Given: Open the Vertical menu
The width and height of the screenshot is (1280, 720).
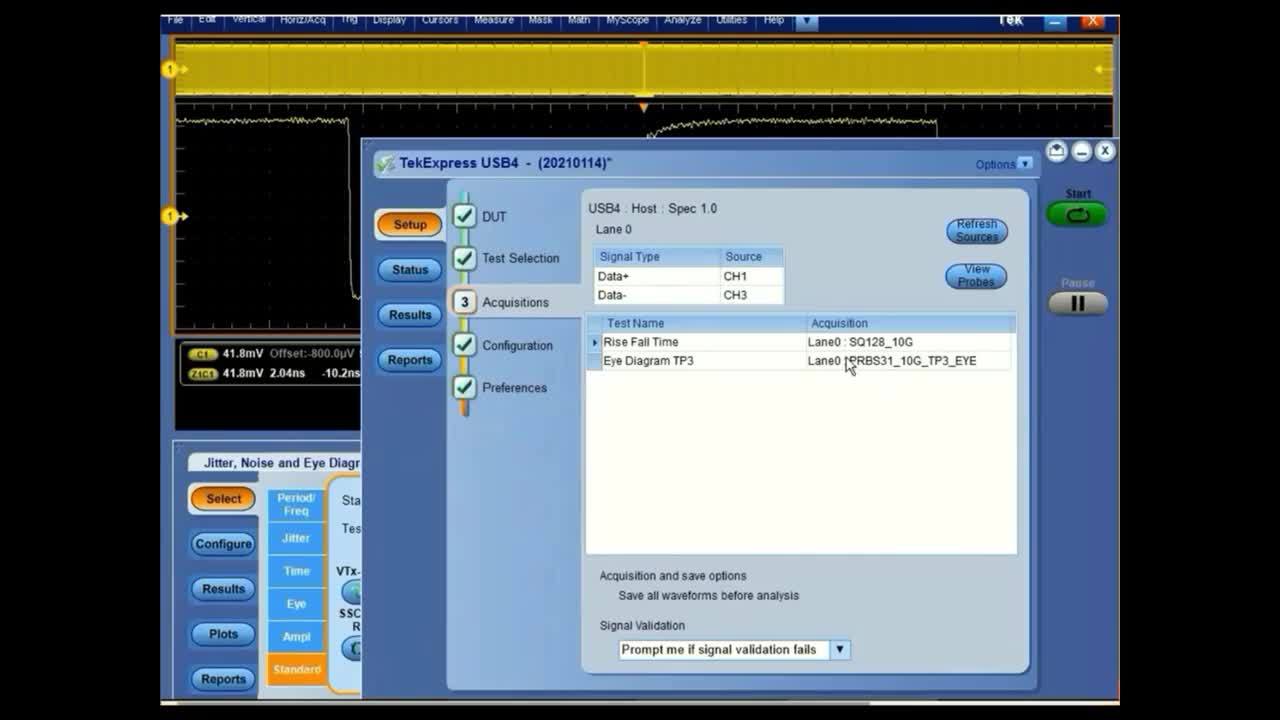Looking at the screenshot, I should pyautogui.click(x=249, y=20).
